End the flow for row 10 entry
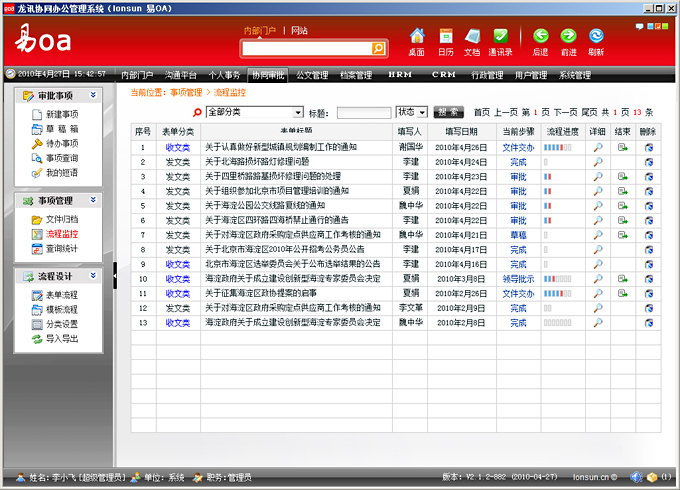 click(623, 279)
